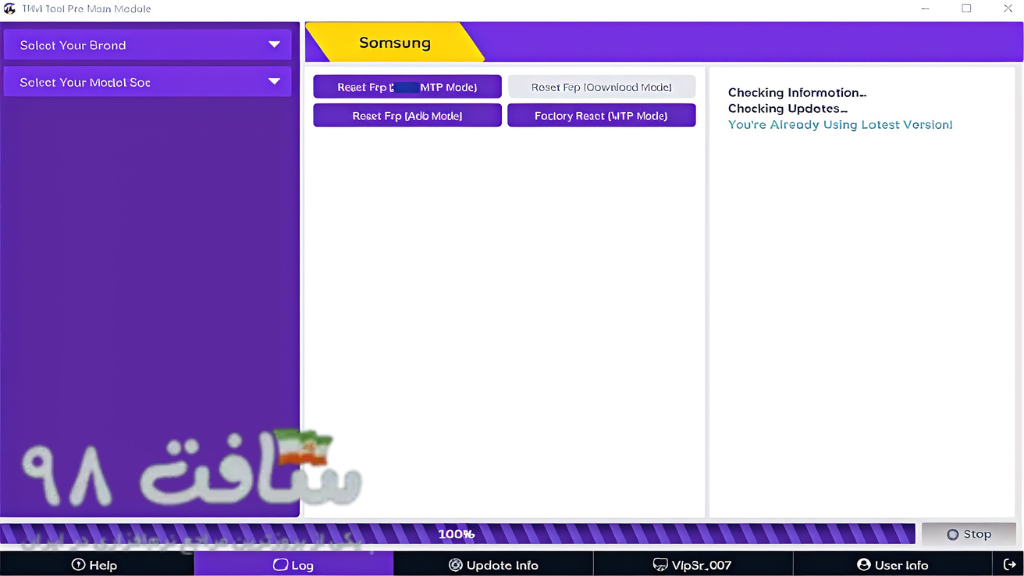1024x576 pixels.
Task: Click the 100% progress bar
Action: [457, 534]
